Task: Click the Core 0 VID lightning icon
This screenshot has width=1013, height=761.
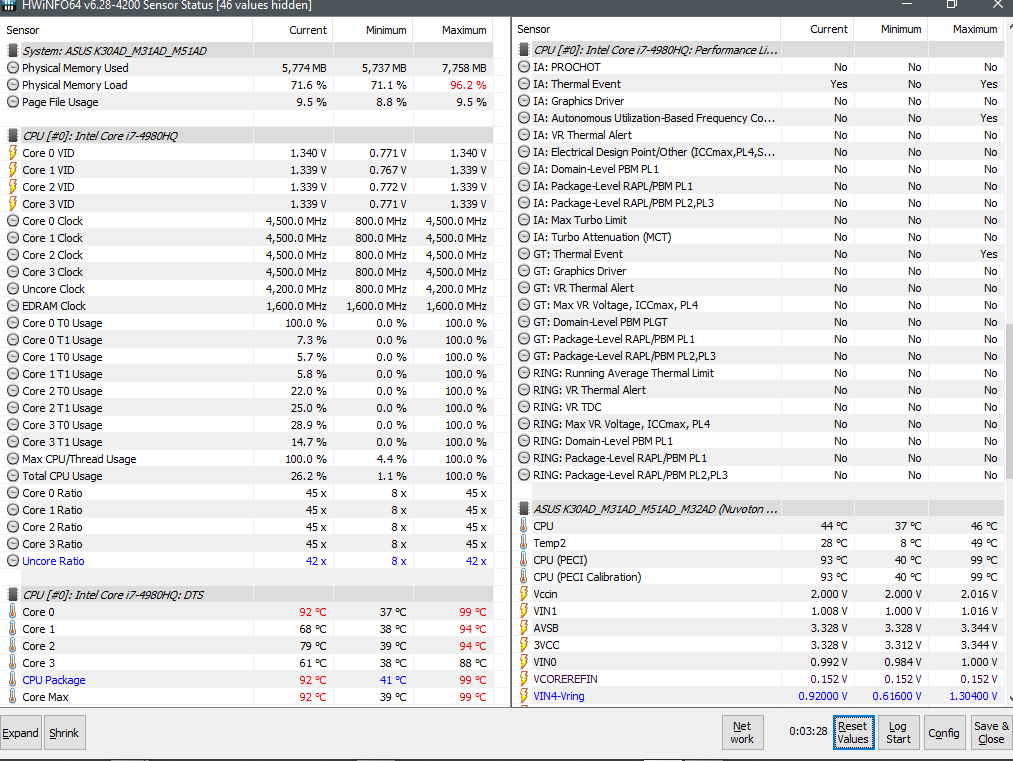Action: (12, 153)
